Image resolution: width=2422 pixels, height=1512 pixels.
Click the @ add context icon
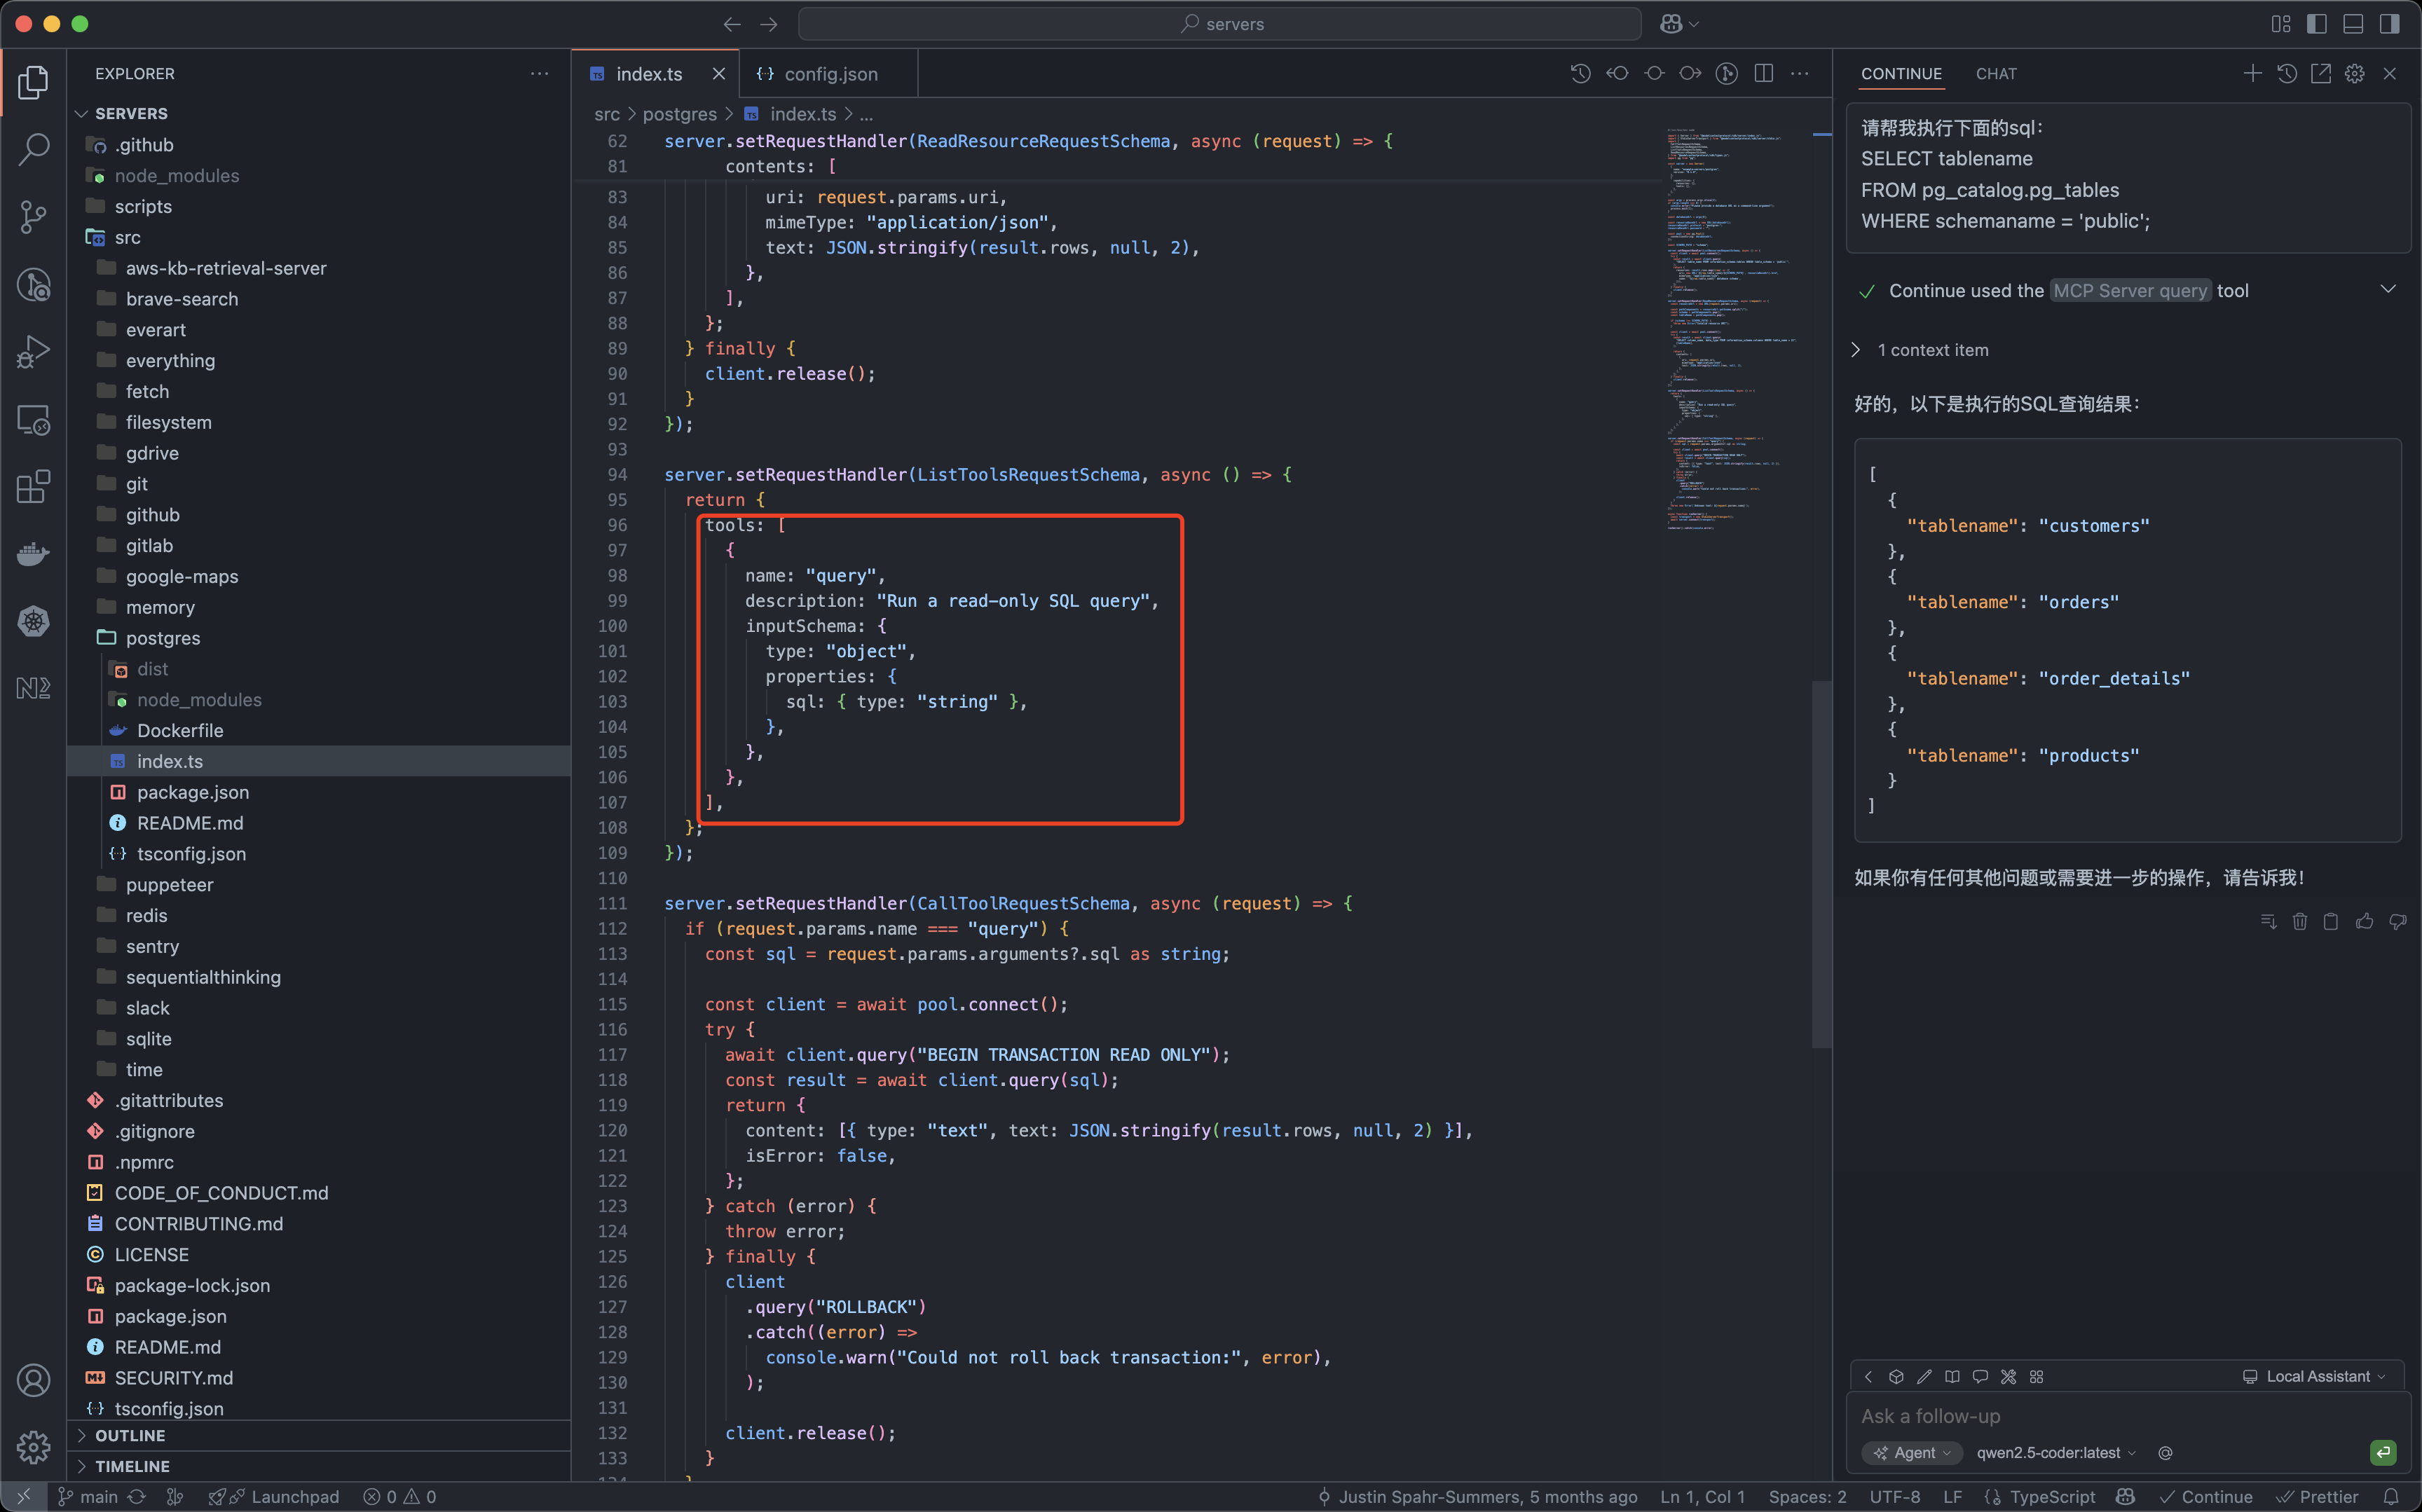click(2165, 1453)
